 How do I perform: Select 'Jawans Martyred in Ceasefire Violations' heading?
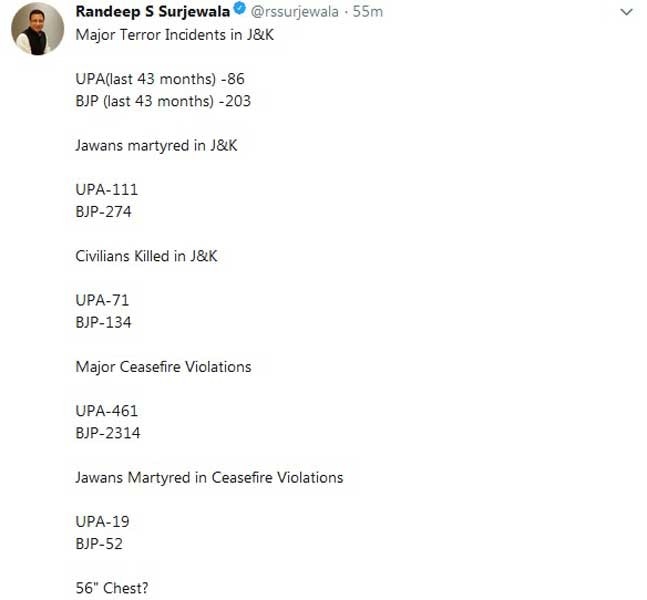pos(209,477)
